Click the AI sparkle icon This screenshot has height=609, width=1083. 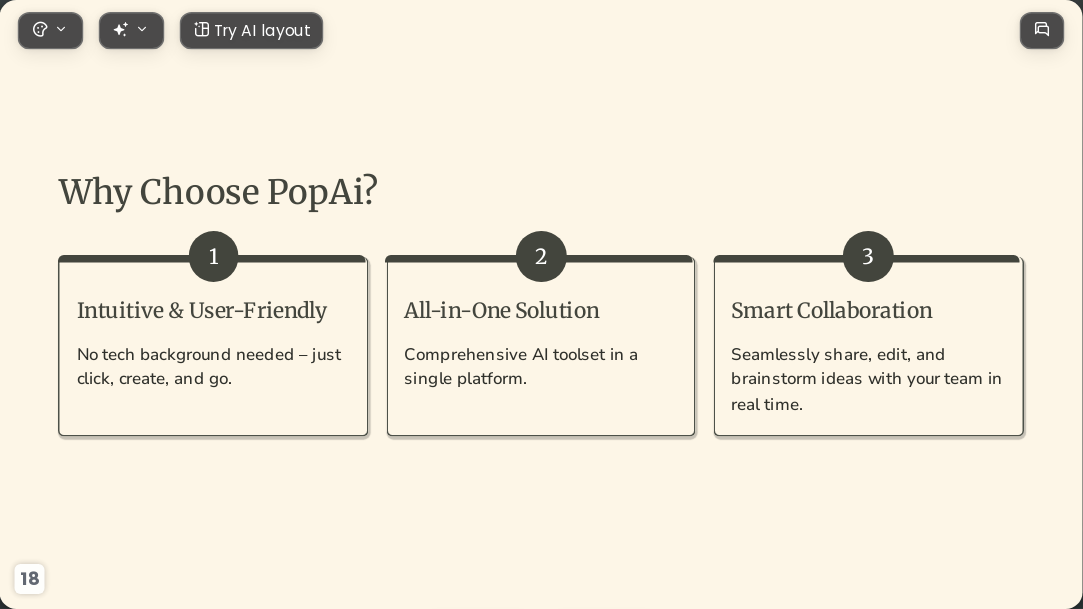coord(121,30)
